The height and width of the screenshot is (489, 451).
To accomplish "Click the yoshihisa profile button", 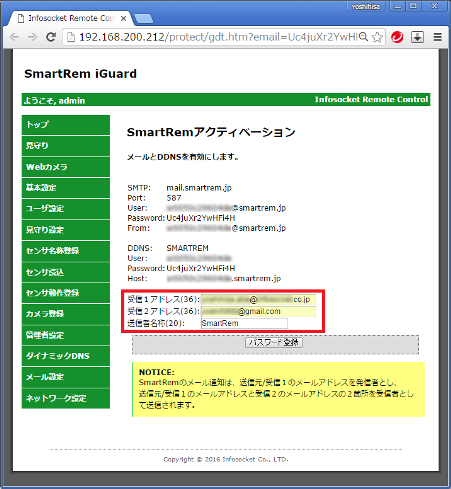I will tap(366, 6).
